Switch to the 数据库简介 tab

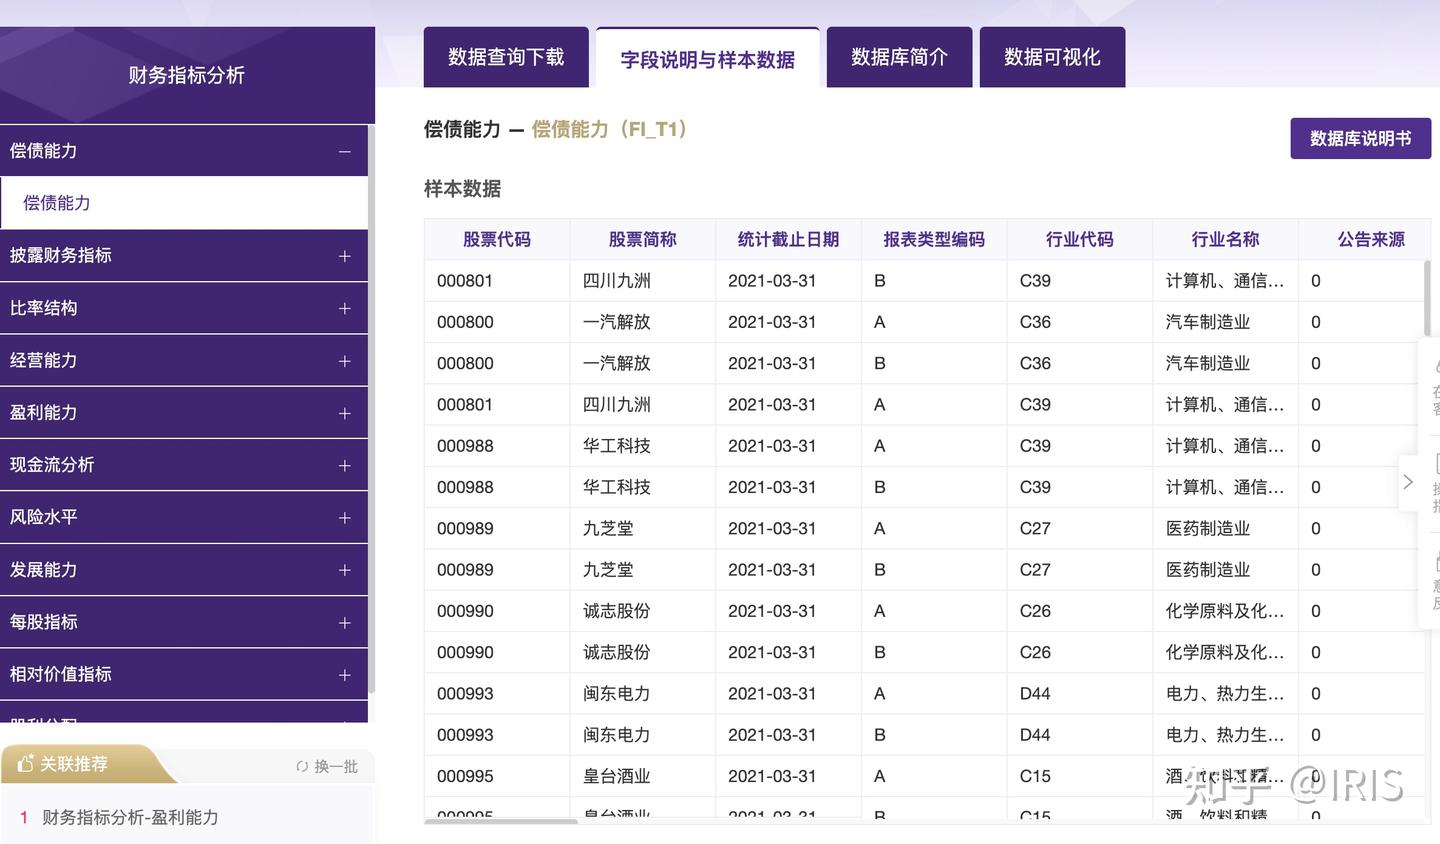899,57
